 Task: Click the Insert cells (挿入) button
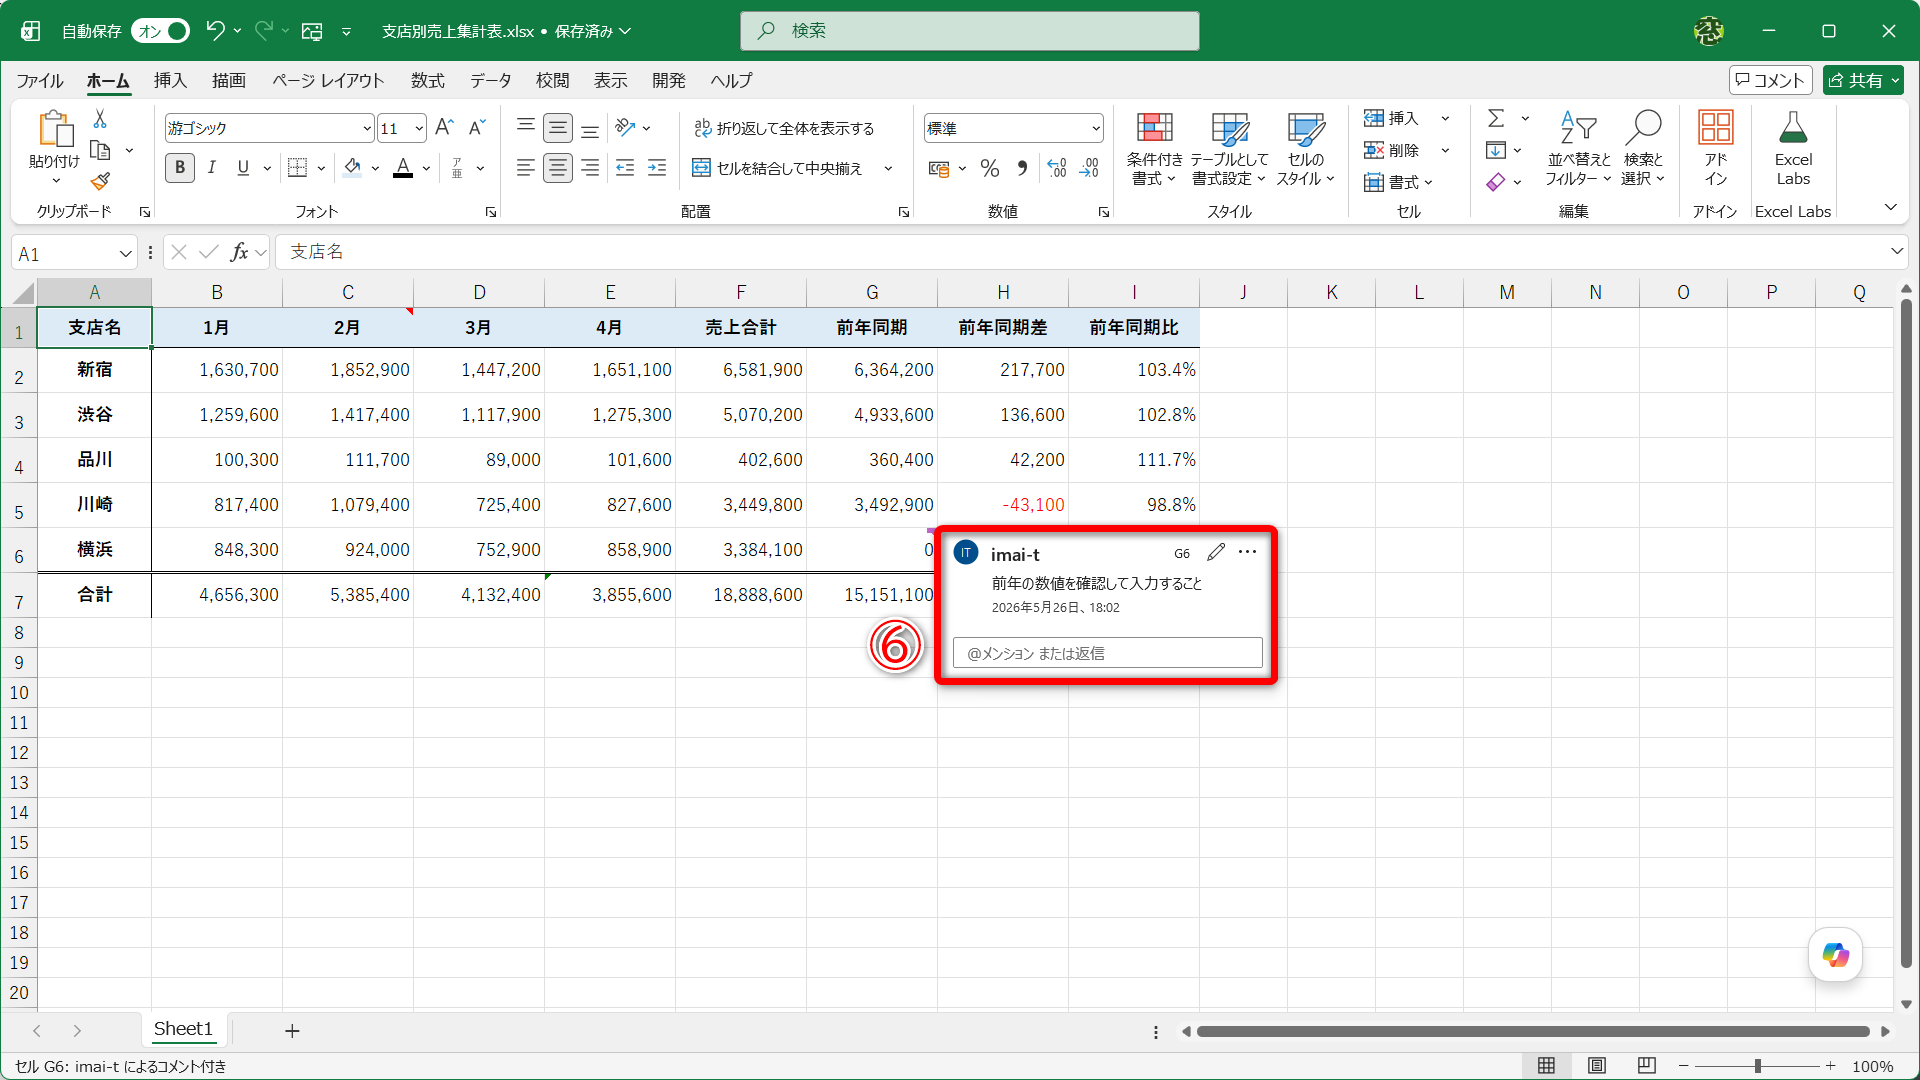coord(1392,118)
